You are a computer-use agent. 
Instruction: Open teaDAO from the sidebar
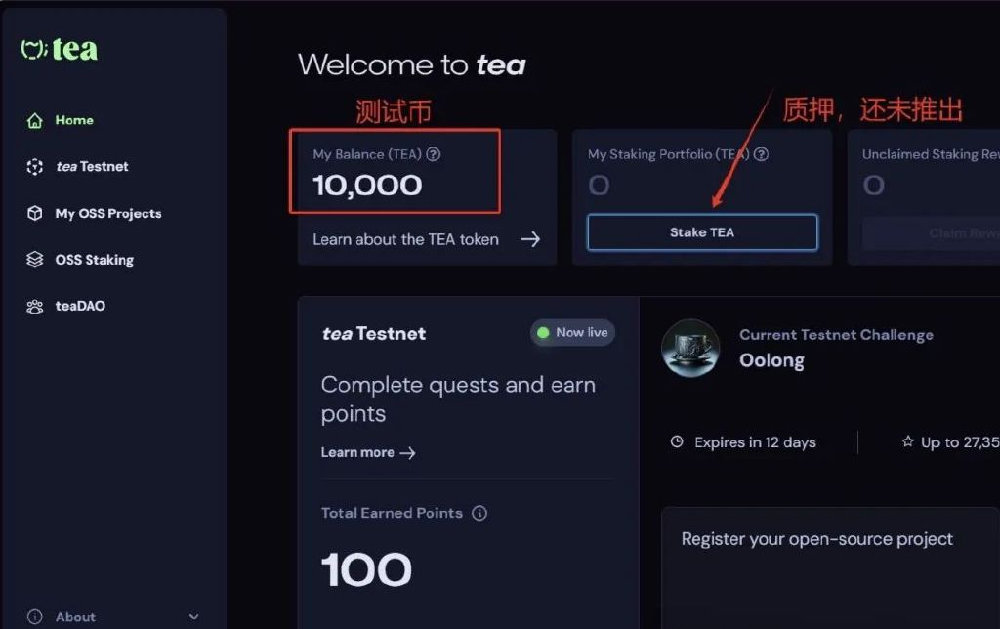pos(80,306)
